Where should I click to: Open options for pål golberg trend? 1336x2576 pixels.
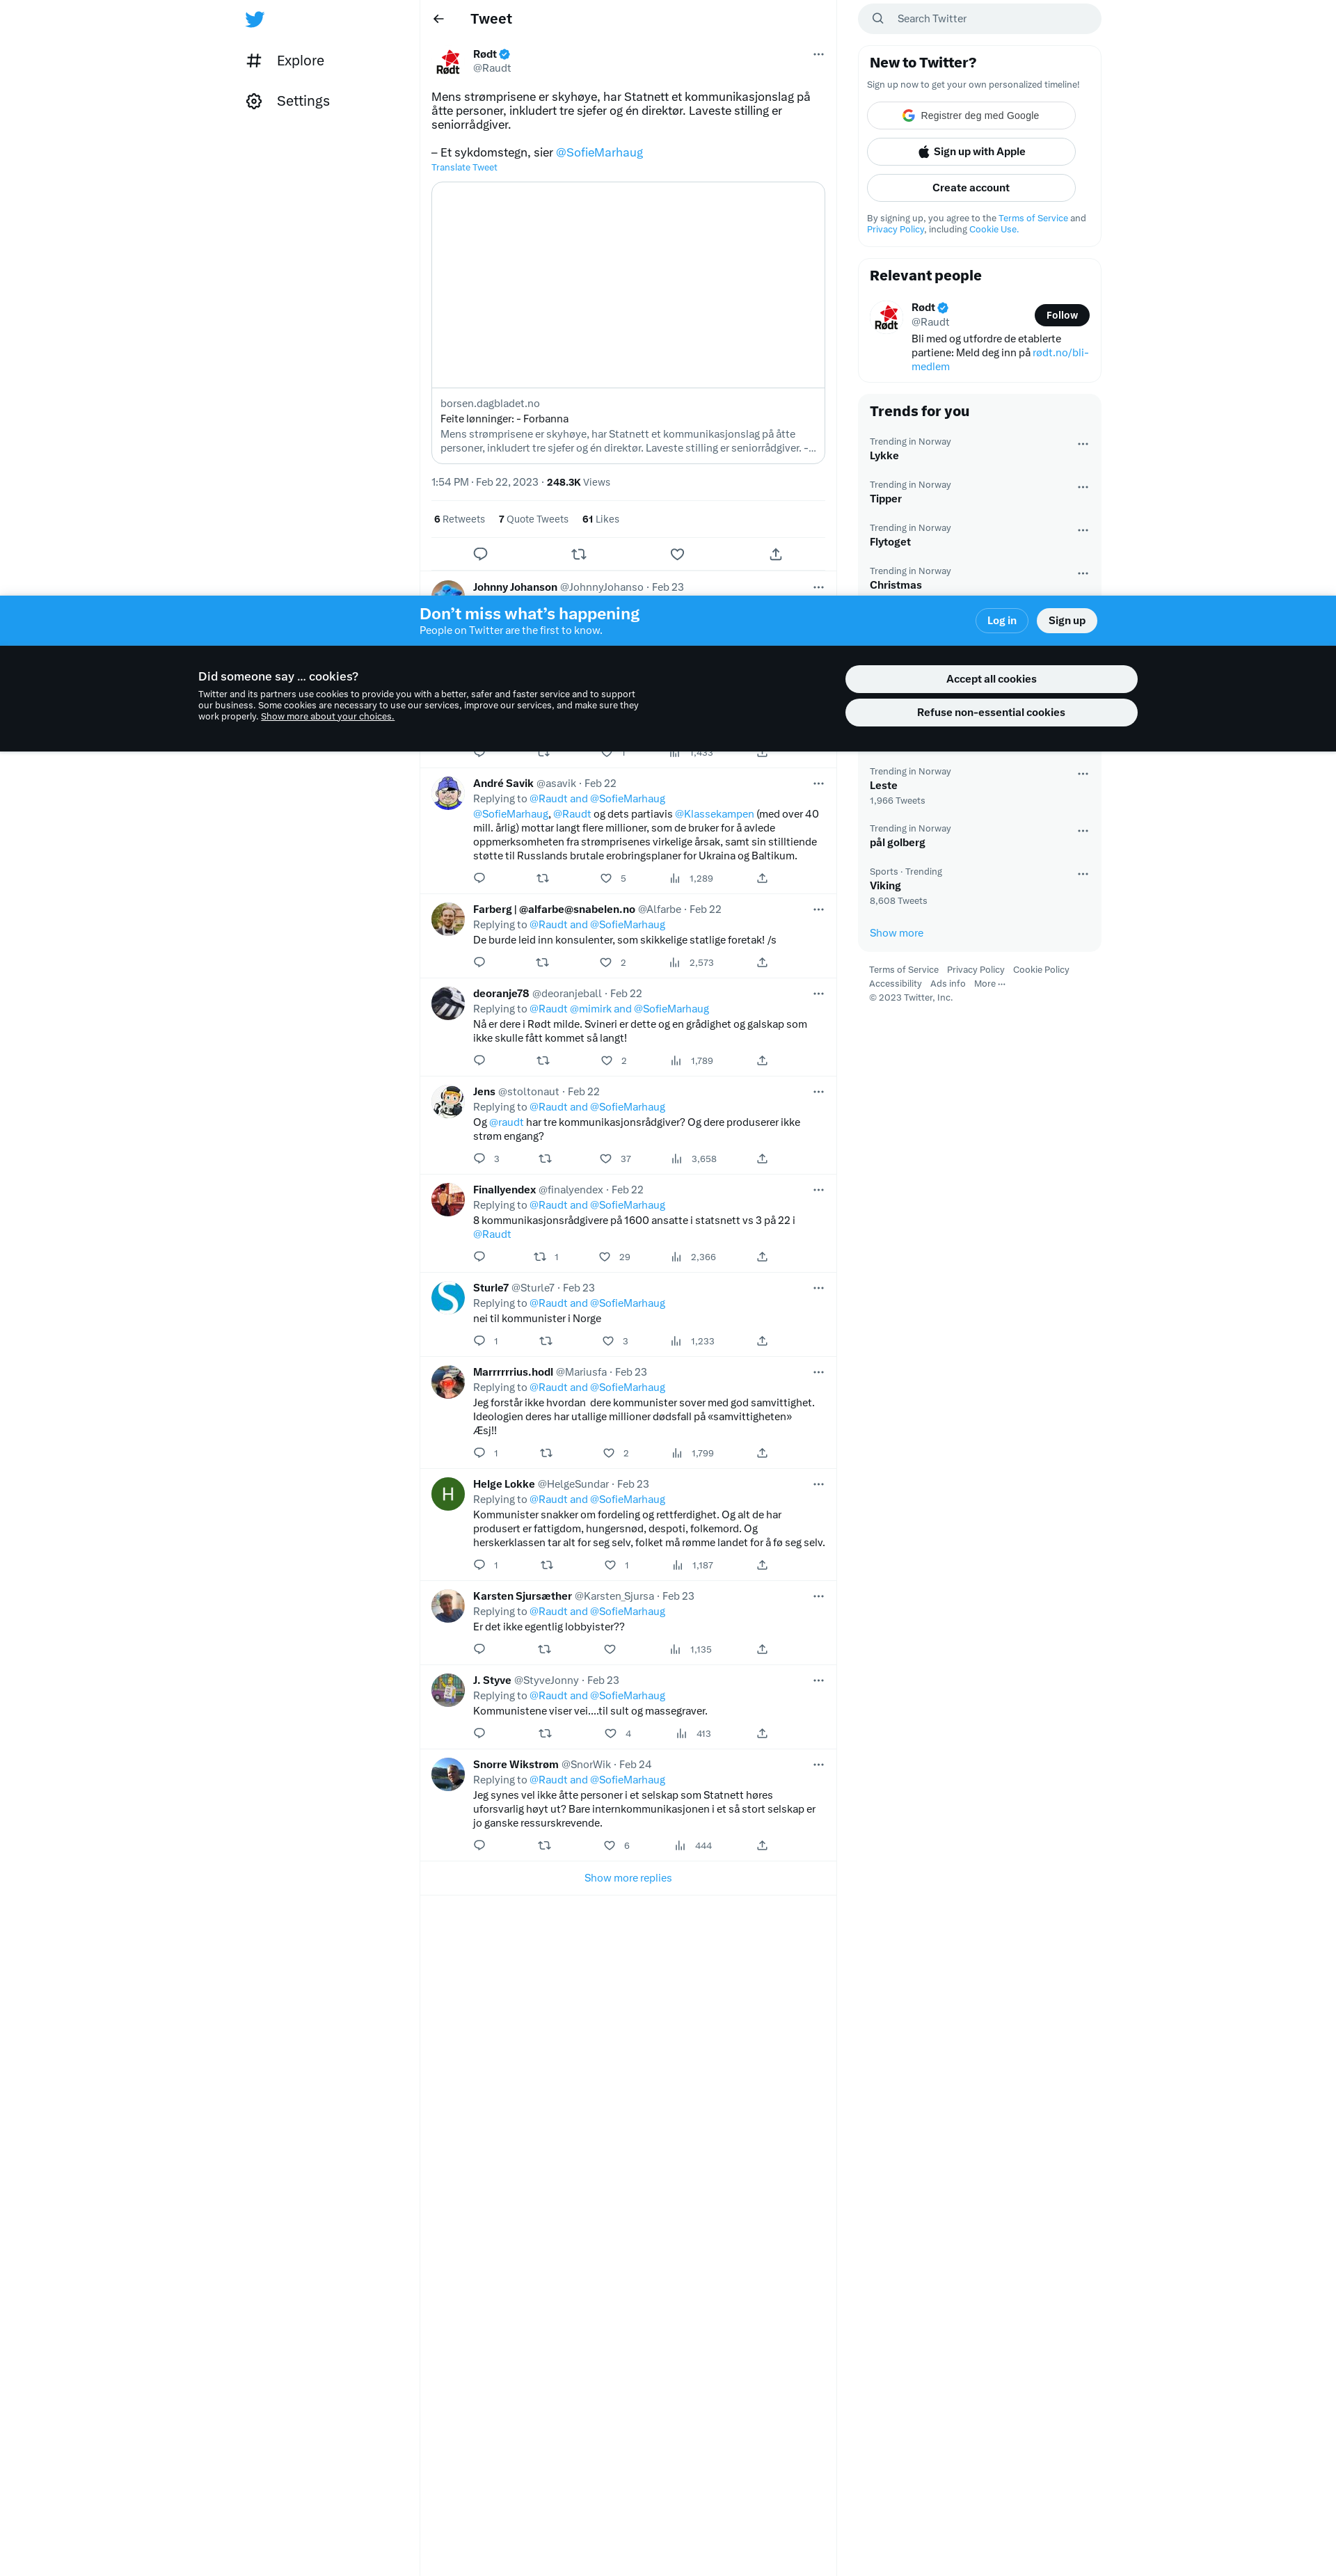tap(1082, 831)
